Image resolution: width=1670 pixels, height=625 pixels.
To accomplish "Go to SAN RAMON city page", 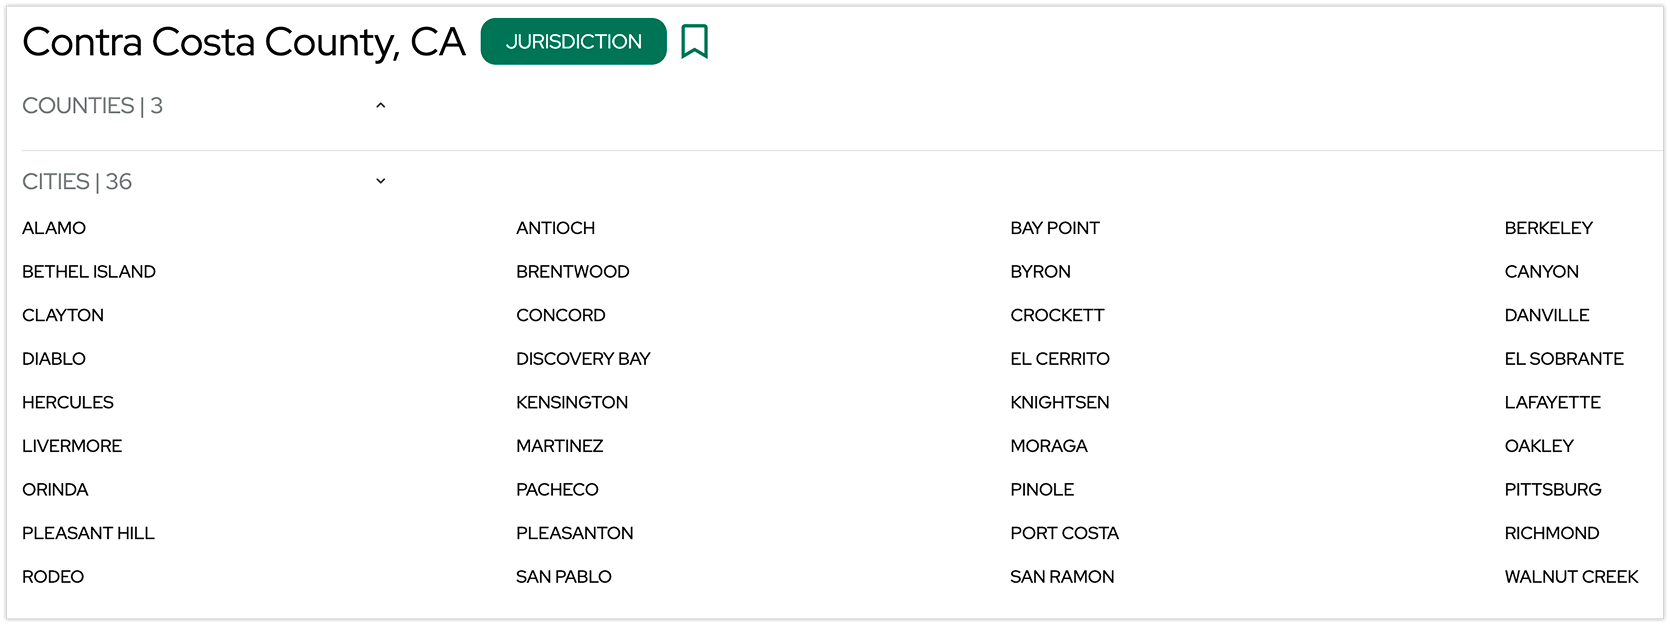I will pos(1062,577).
